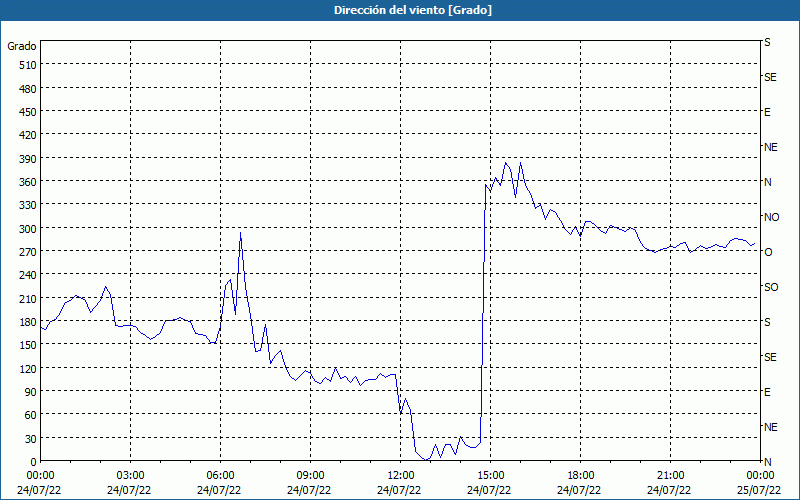Screen dimensions: 800x500
Task: Click the 330 y-axis value
Action: coord(28,205)
